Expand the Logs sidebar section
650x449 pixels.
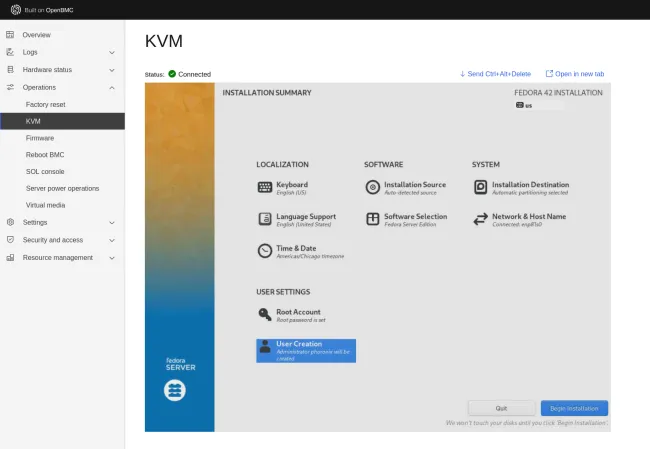111,52
